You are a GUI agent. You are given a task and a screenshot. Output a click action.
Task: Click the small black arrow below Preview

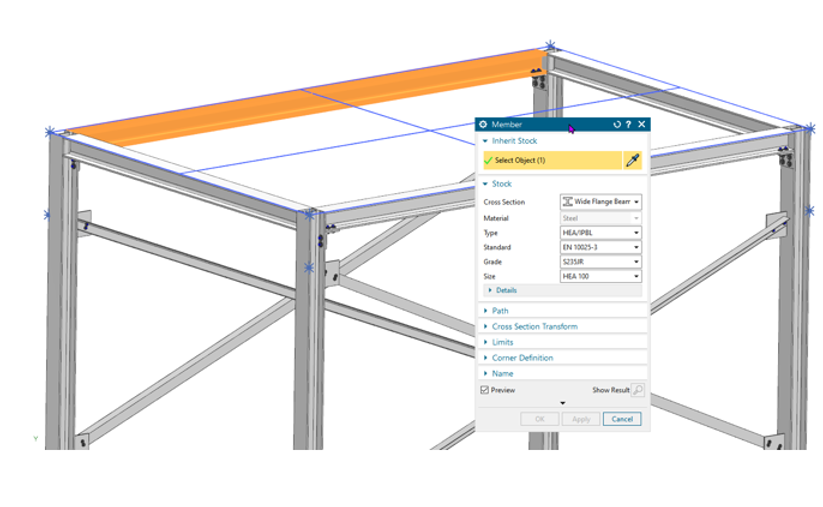pos(562,403)
